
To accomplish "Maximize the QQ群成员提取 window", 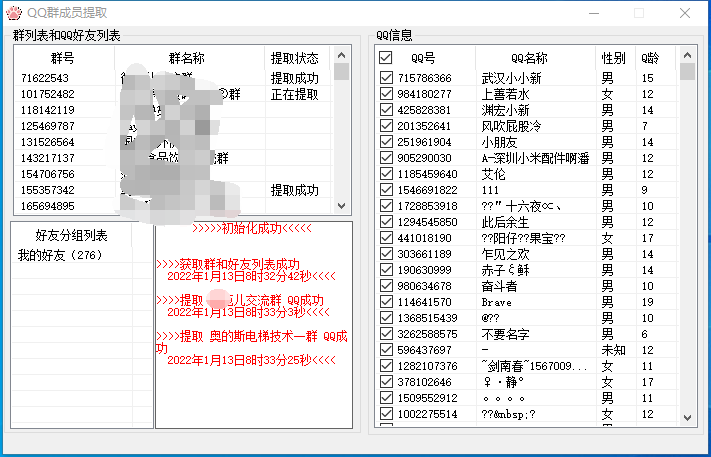I will (639, 13).
